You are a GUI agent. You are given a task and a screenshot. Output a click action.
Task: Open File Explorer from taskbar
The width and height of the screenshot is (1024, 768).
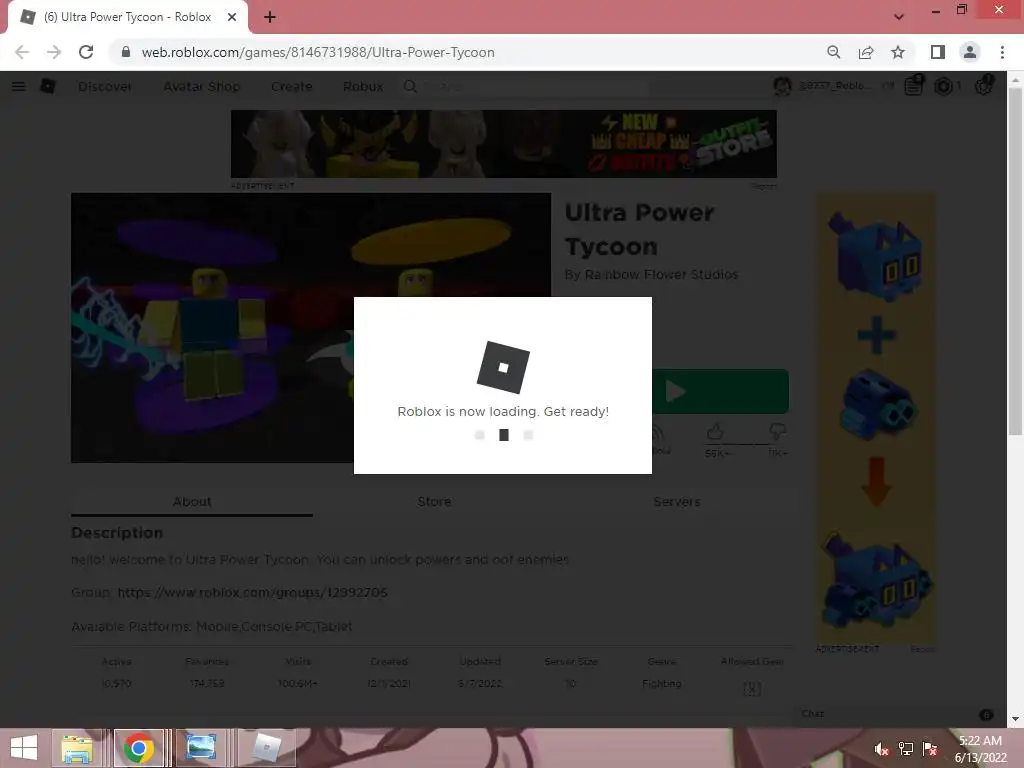point(77,748)
